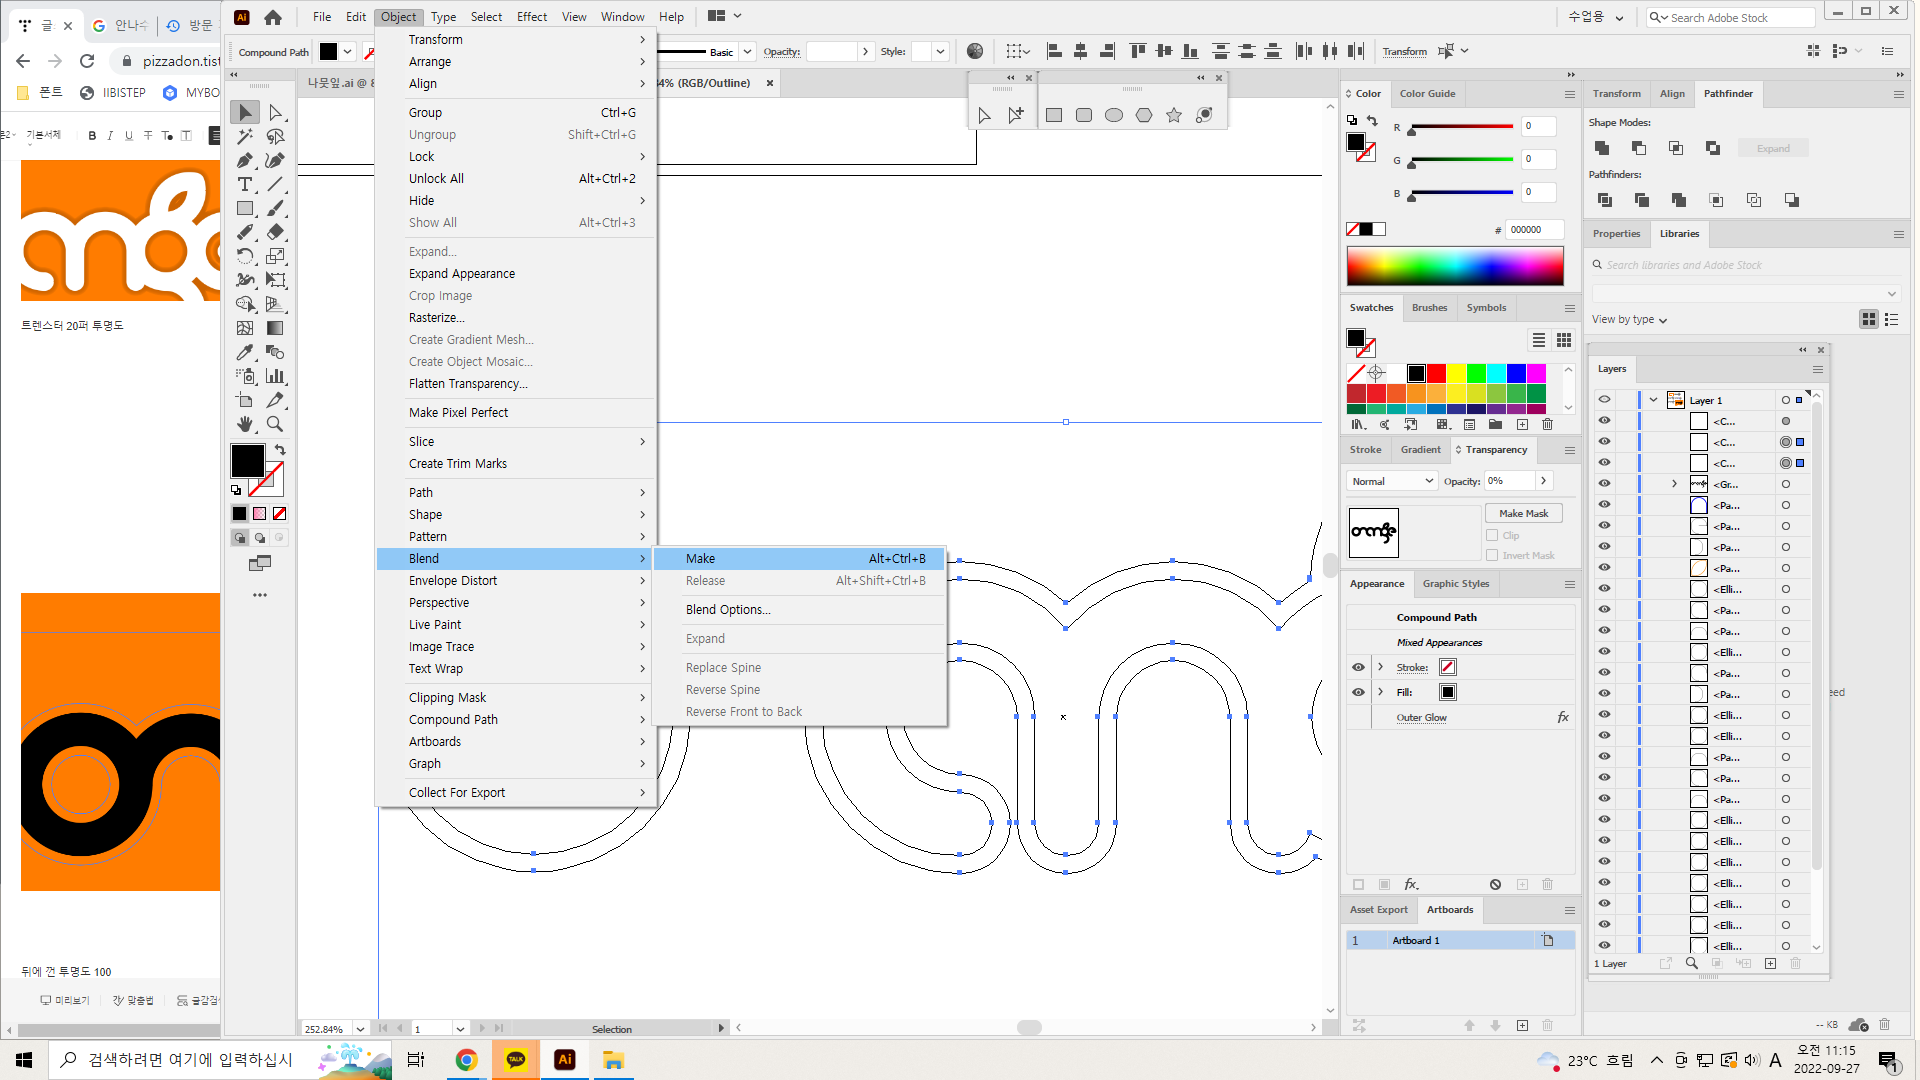Open the library selection dropdown
Viewport: 1920px width, 1080px height.
1745,293
